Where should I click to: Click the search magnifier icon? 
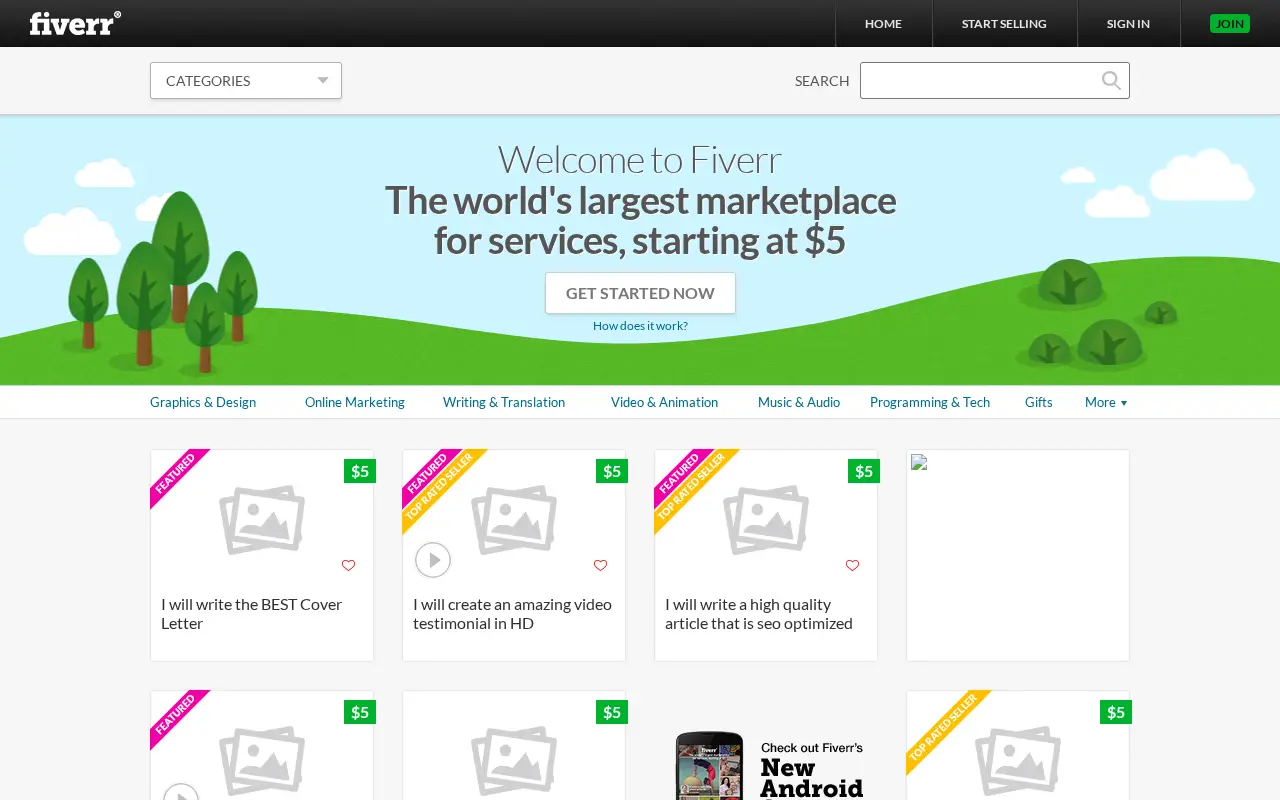pyautogui.click(x=1111, y=81)
